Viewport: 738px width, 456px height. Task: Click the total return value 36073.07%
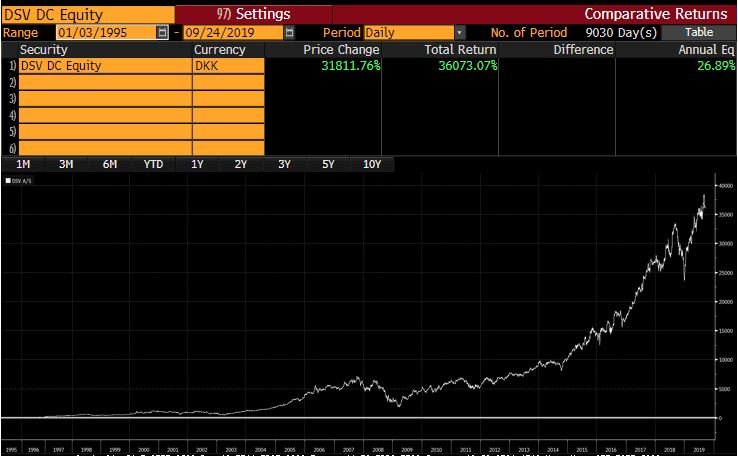pyautogui.click(x=467, y=66)
